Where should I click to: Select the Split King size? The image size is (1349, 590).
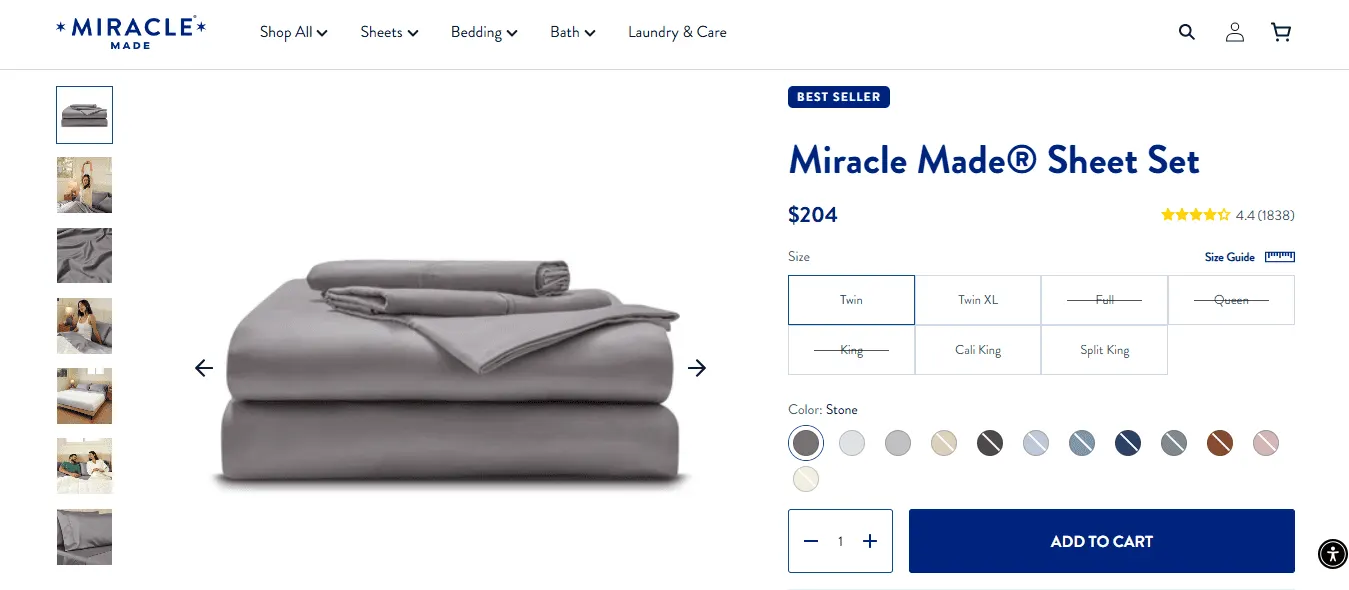1104,350
